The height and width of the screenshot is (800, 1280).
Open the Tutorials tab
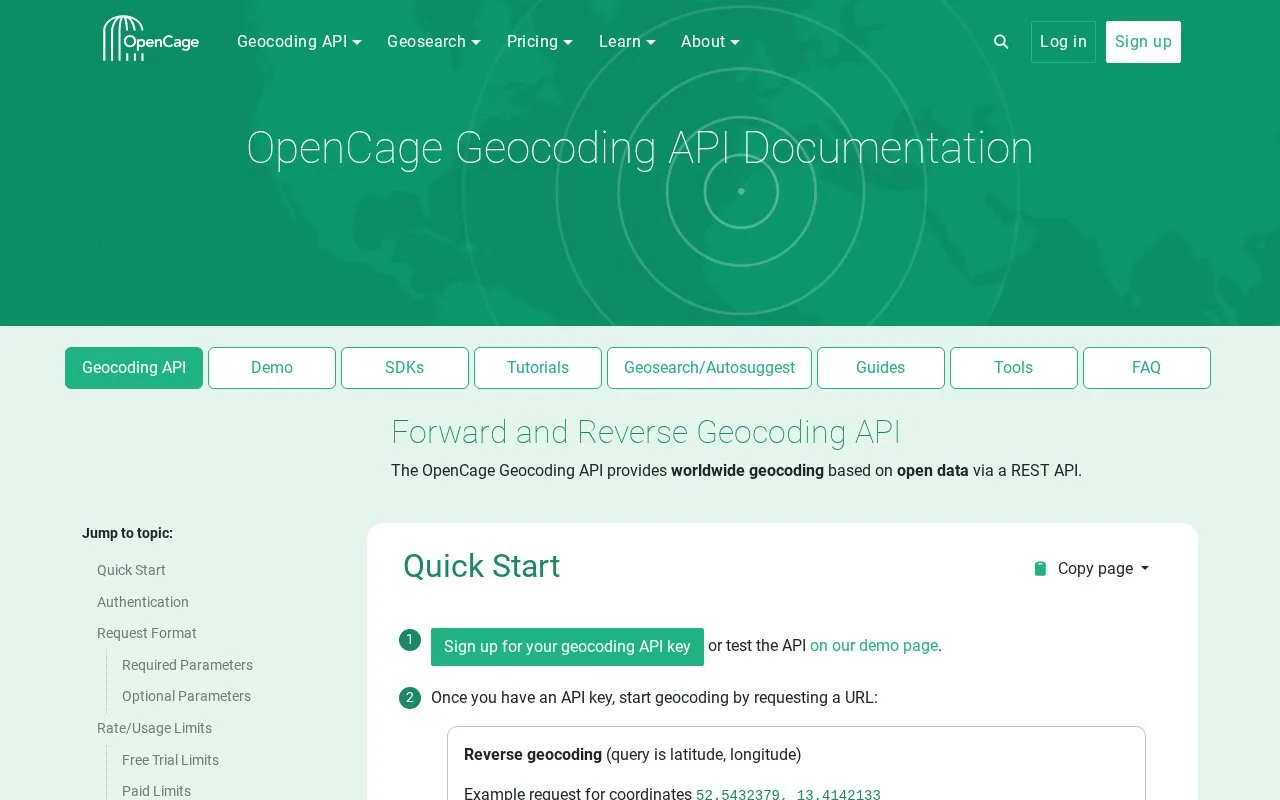point(538,368)
